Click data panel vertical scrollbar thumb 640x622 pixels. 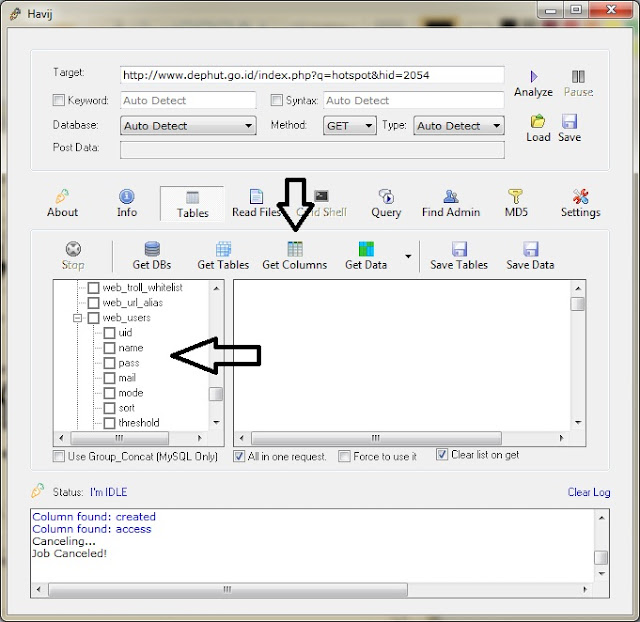point(578,304)
